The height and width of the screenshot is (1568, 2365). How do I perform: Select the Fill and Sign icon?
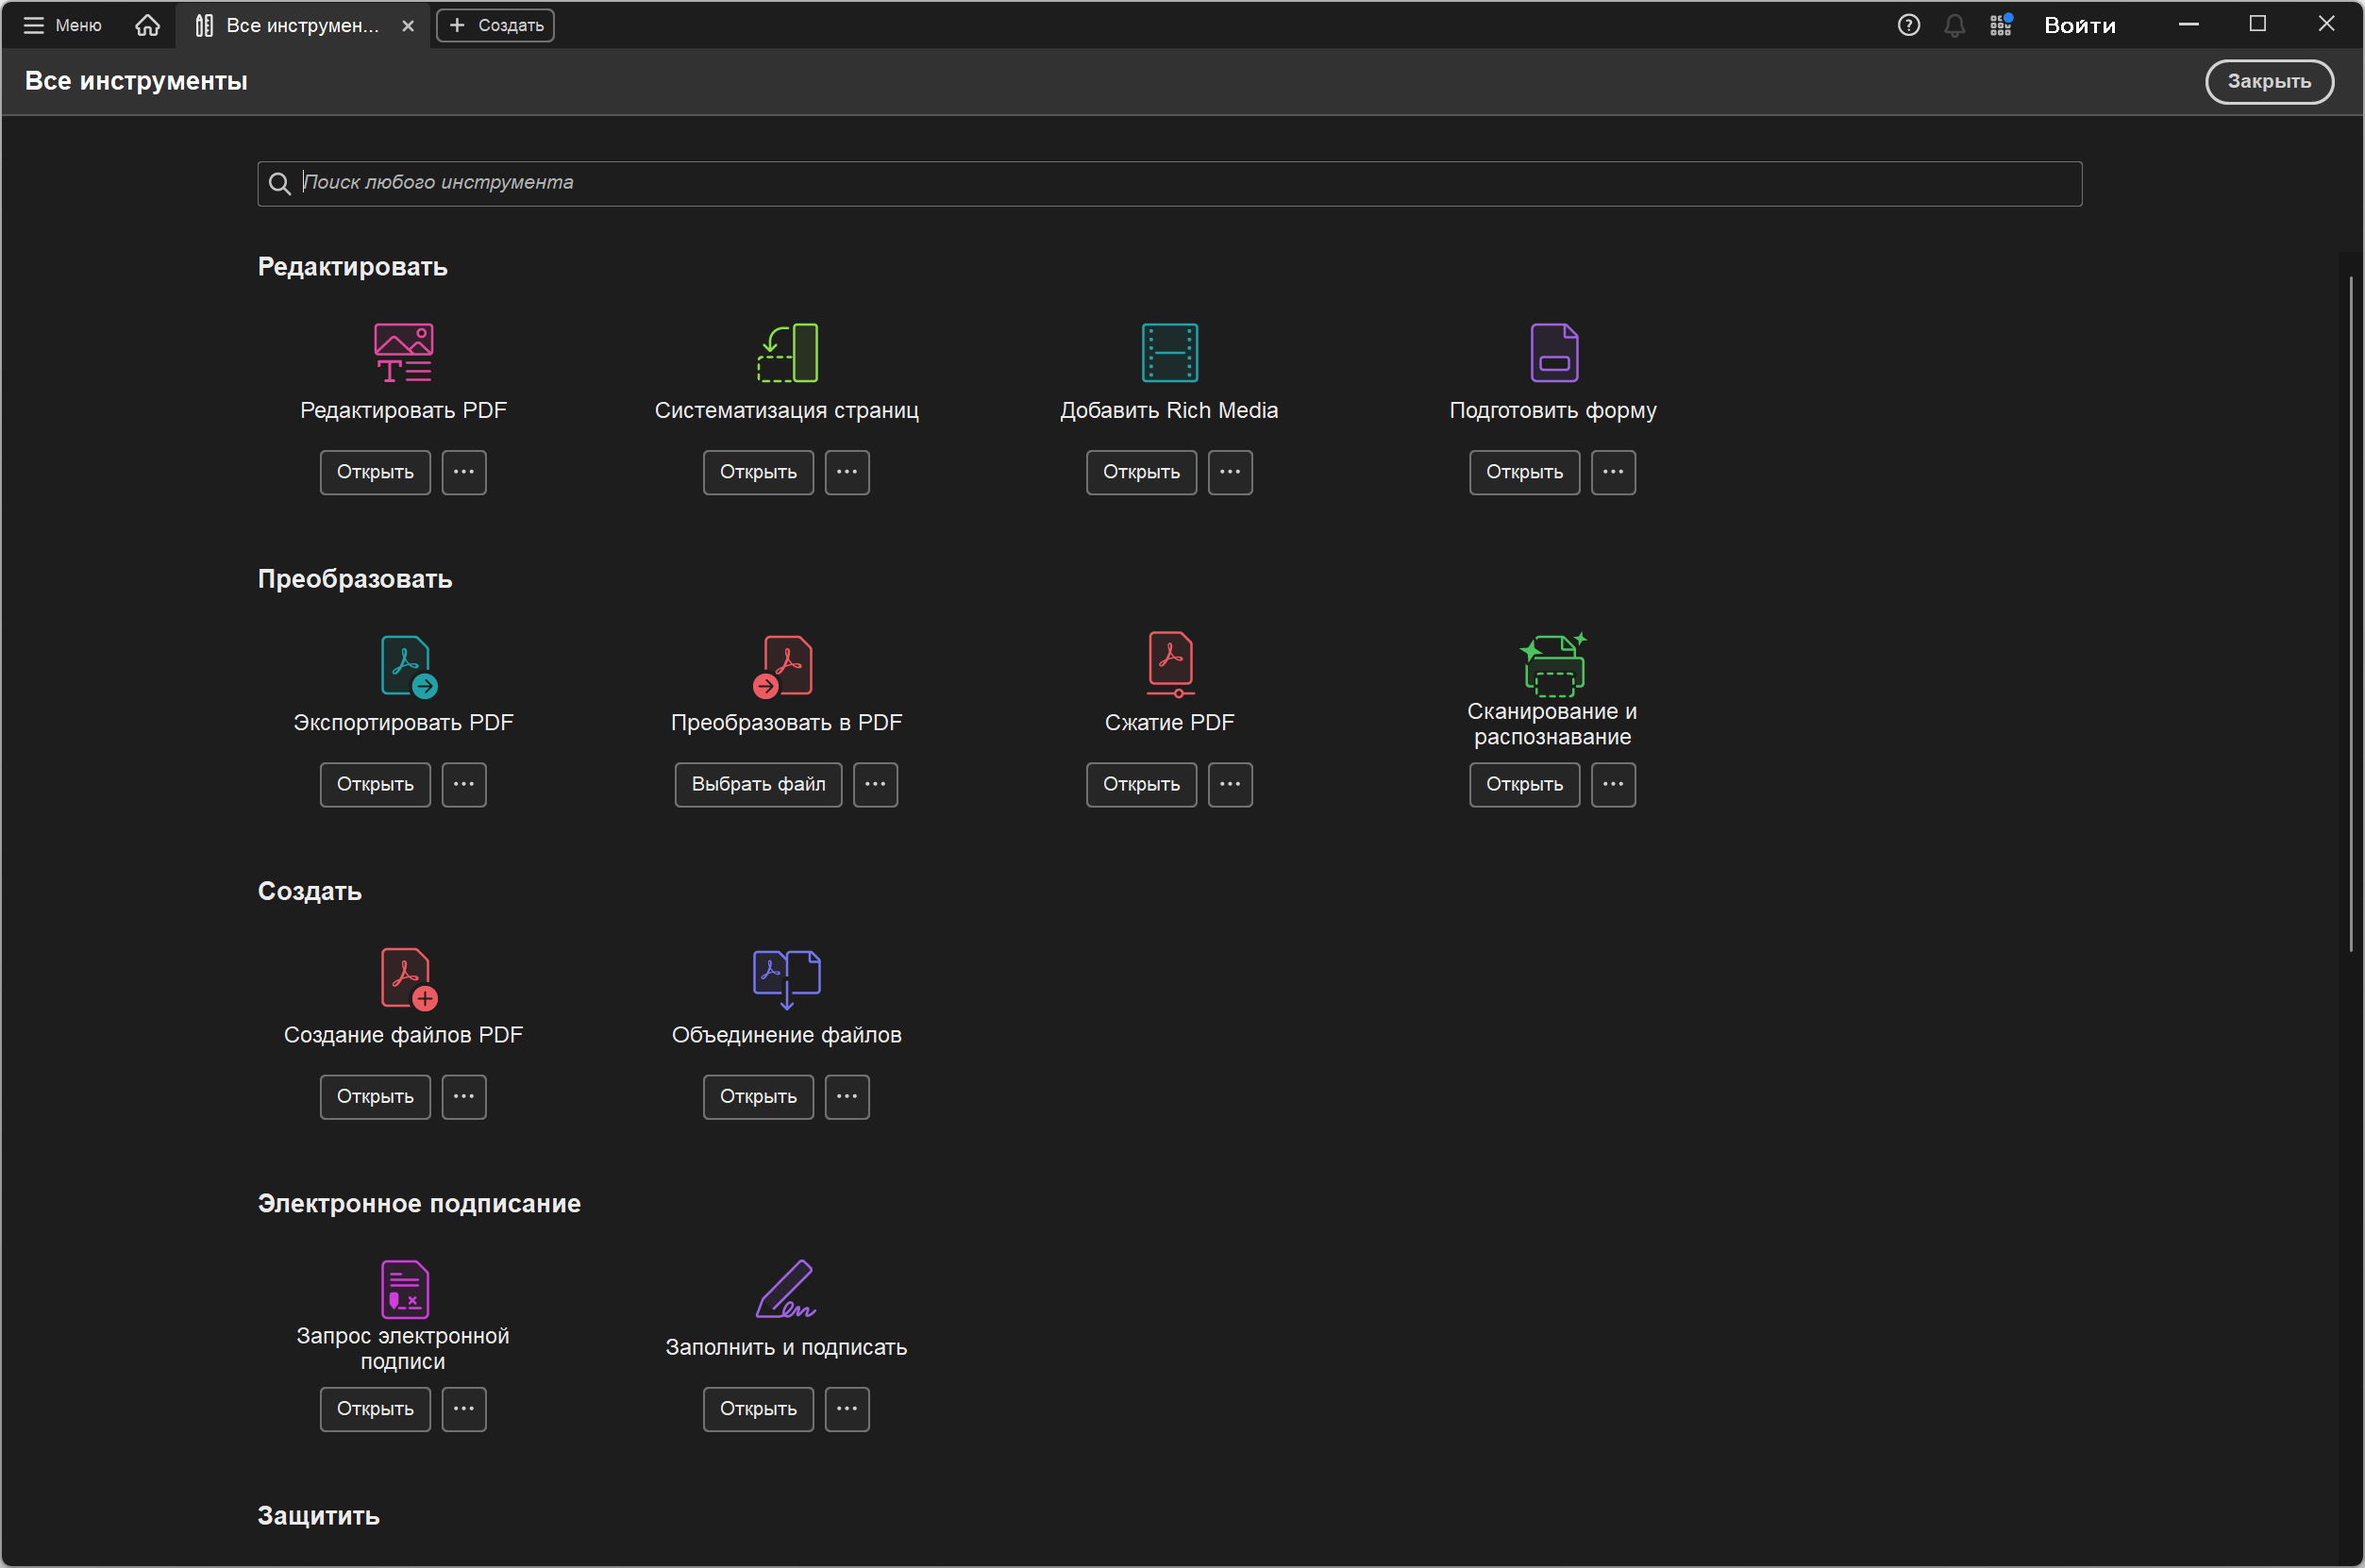click(786, 1289)
